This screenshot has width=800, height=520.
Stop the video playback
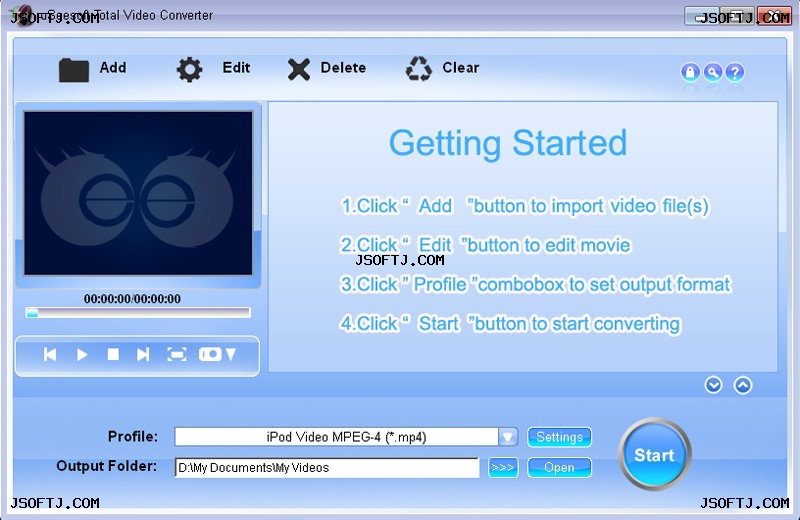pos(113,354)
